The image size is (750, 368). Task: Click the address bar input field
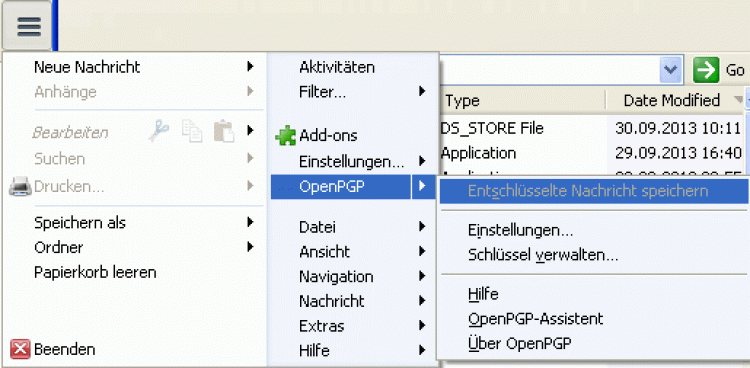pyautogui.click(x=549, y=70)
